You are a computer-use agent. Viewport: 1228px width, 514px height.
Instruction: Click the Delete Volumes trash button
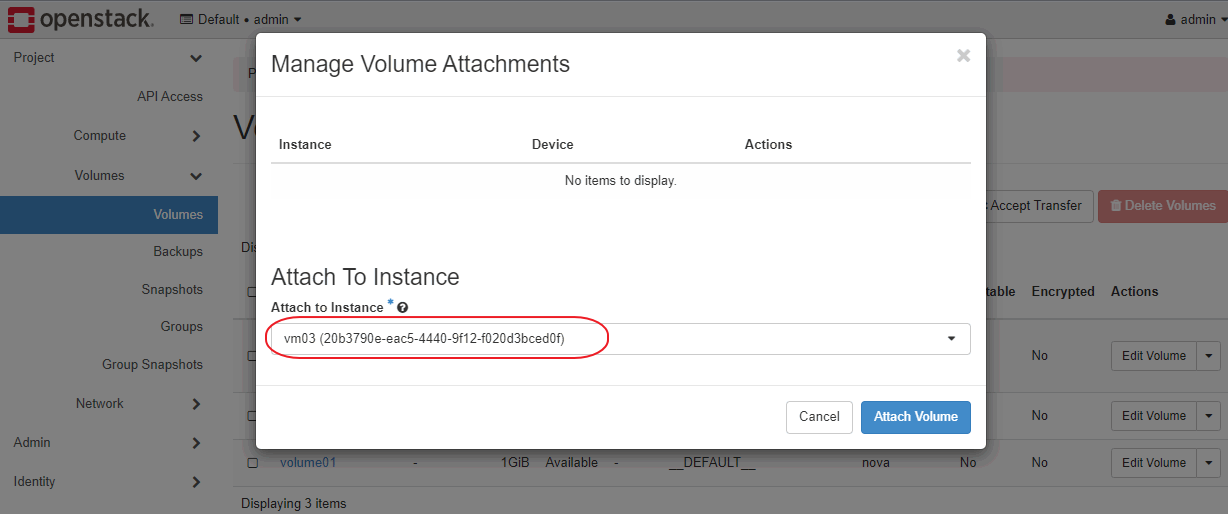point(1162,206)
